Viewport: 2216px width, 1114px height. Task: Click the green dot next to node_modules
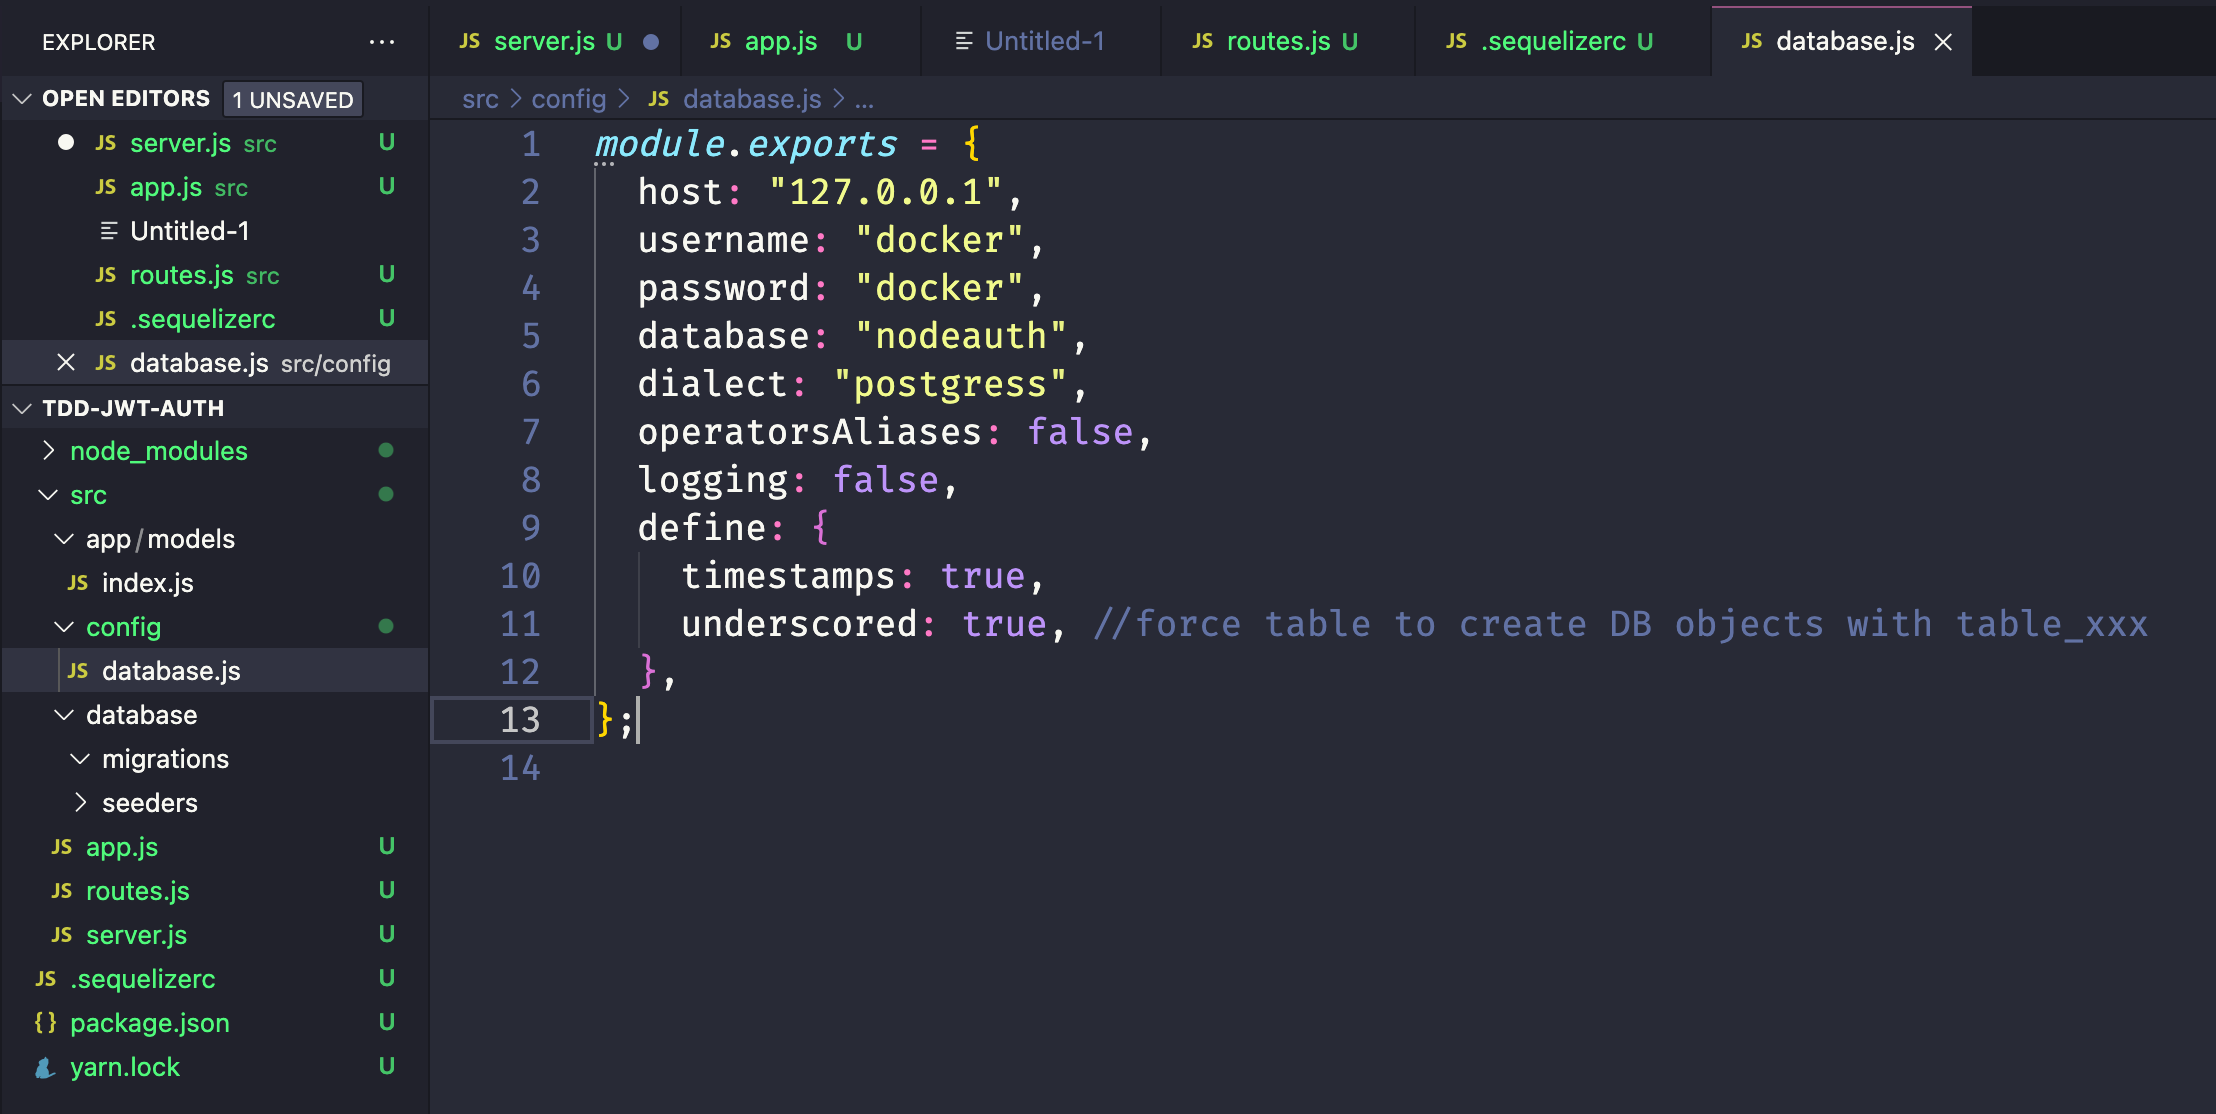point(386,450)
